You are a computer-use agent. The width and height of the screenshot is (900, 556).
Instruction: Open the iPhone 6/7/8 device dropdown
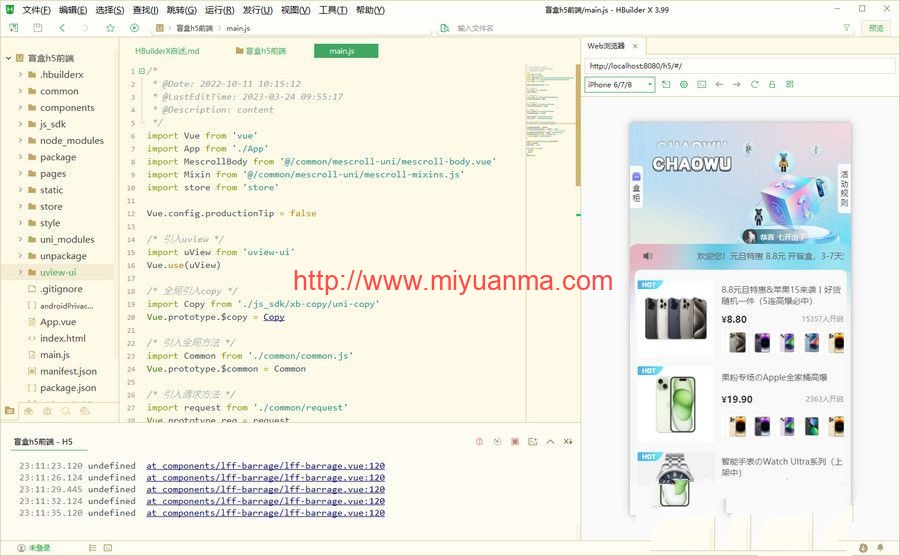[x=619, y=84]
